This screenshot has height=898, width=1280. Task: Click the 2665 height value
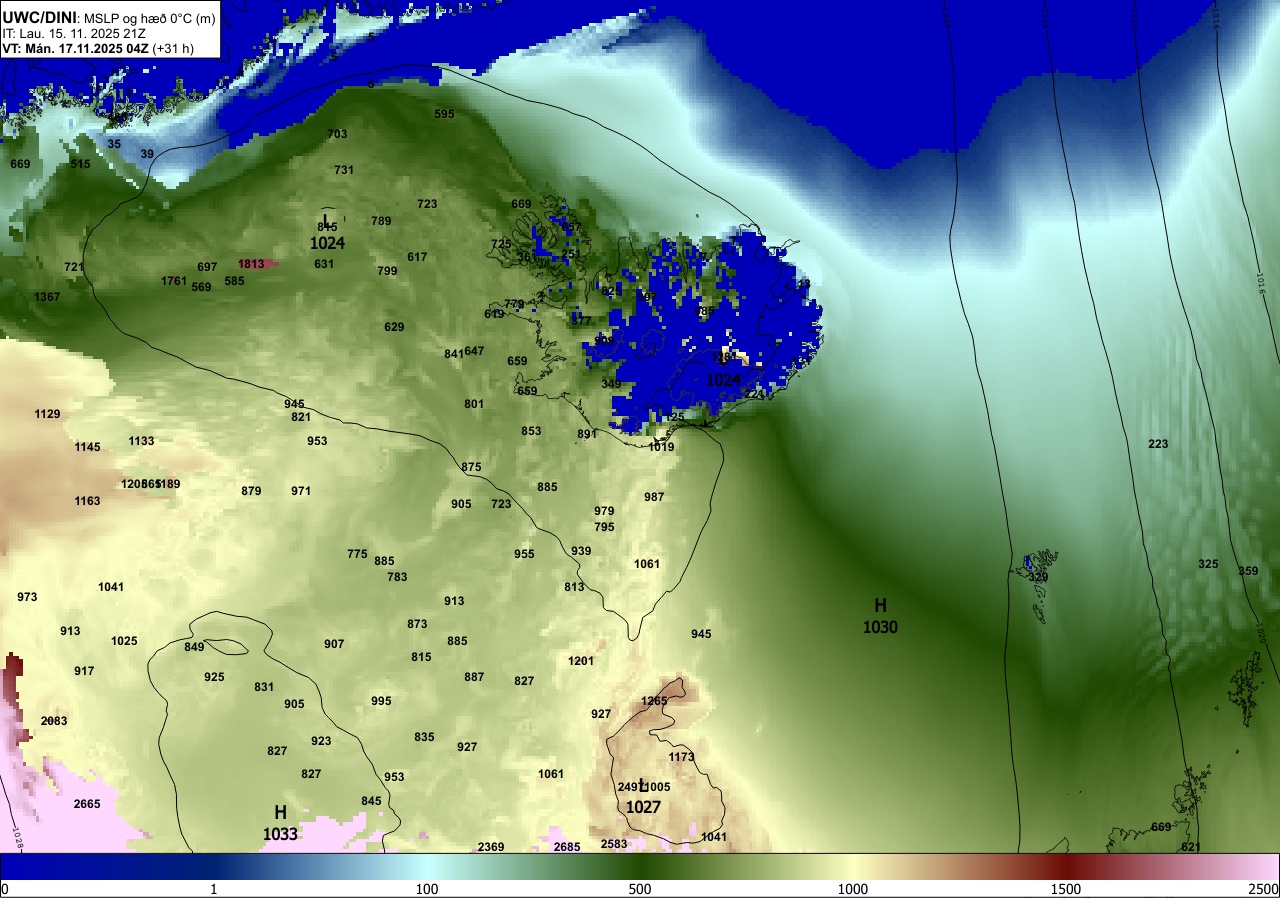pyautogui.click(x=87, y=804)
